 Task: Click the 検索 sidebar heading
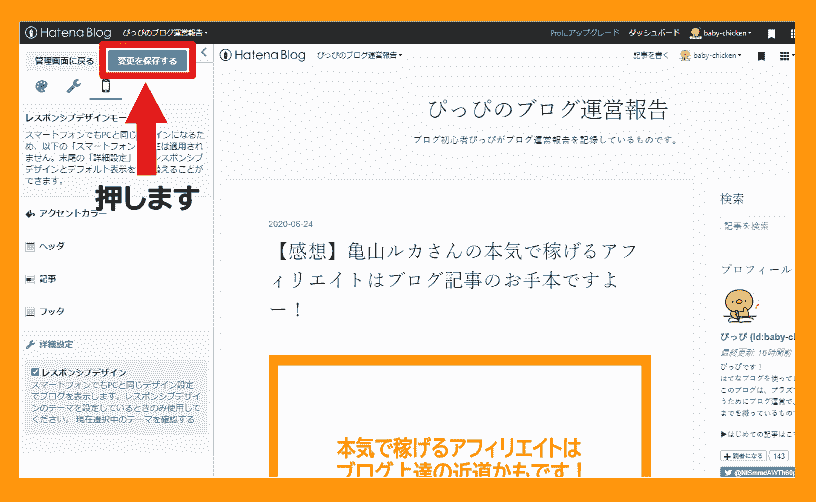click(732, 199)
